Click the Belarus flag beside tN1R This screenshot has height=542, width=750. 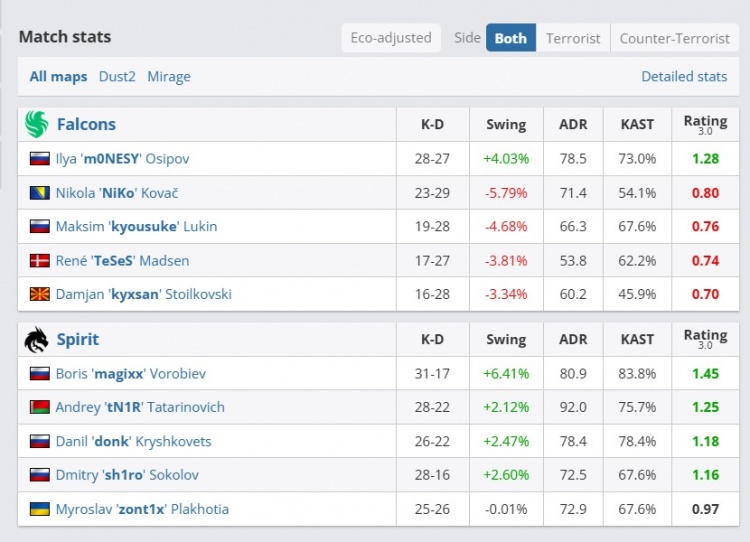click(39, 408)
